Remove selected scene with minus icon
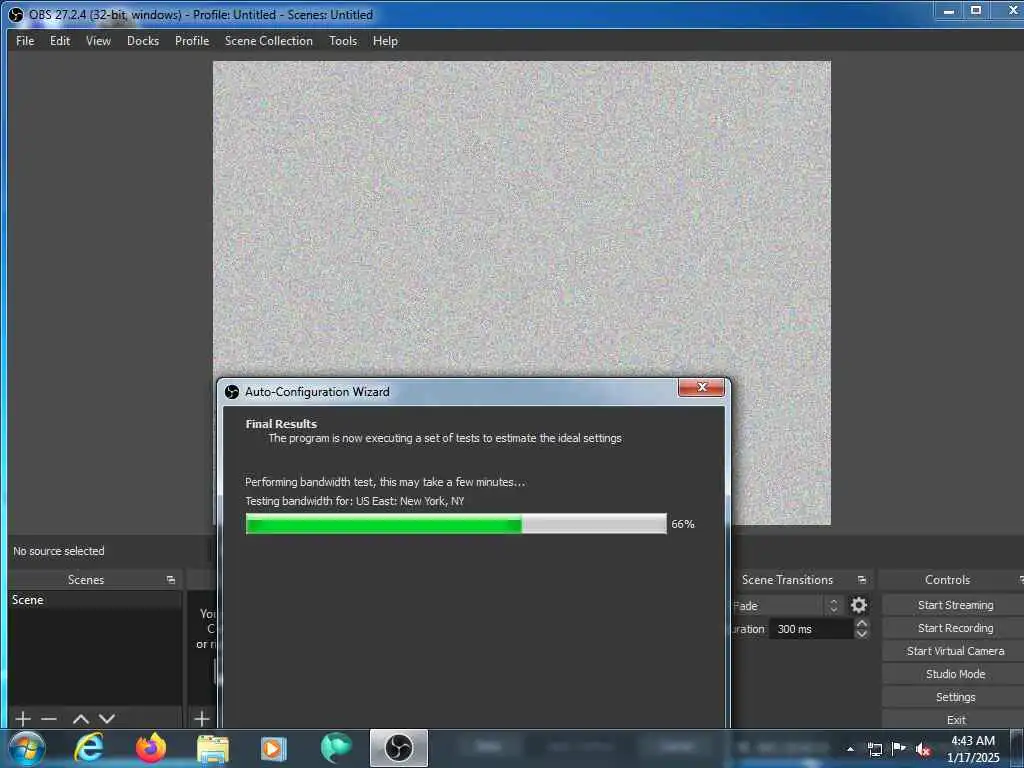The height and width of the screenshot is (768, 1024). point(49,718)
